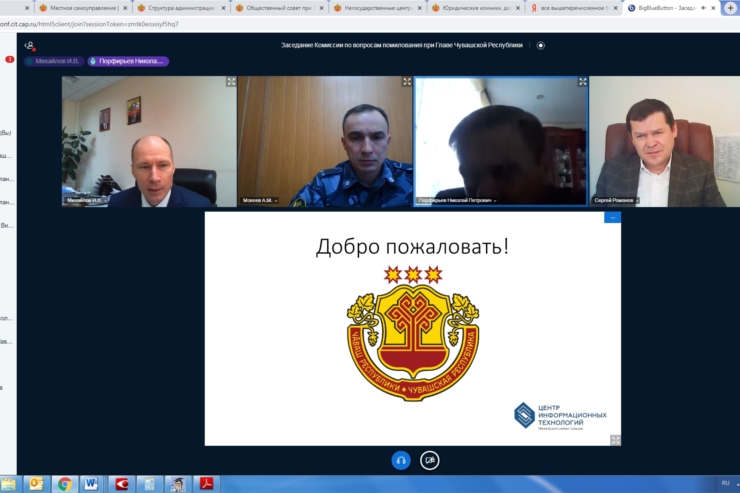This screenshot has width=740, height=493.
Task: Click the recording indicator beside meeting title
Action: 541,45
